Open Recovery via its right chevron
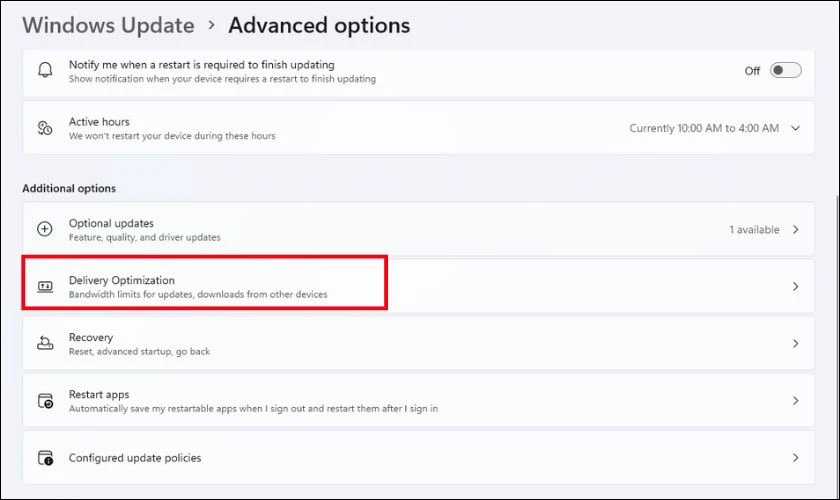The image size is (840, 500). (796, 344)
